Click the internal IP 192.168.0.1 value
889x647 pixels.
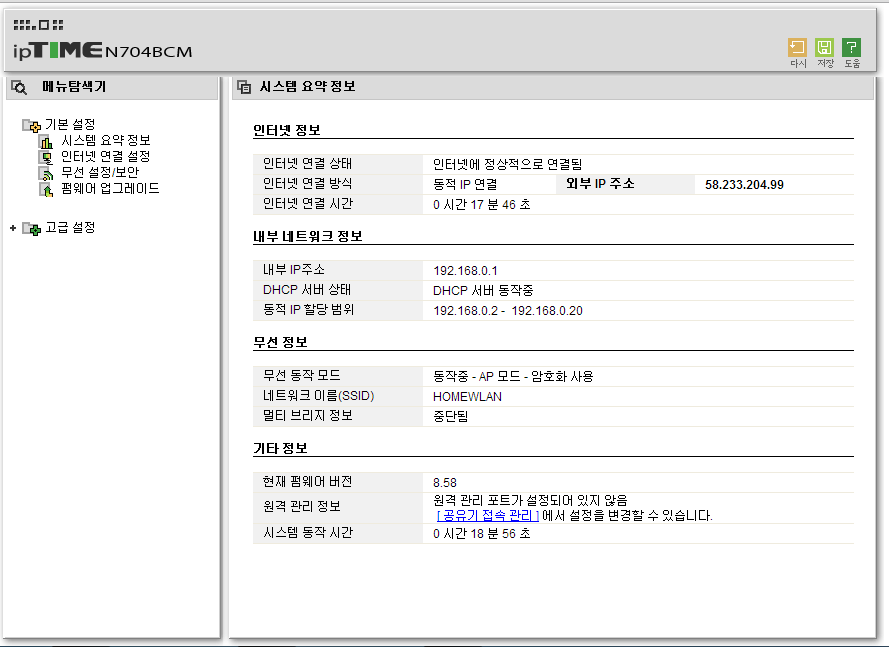point(465,270)
